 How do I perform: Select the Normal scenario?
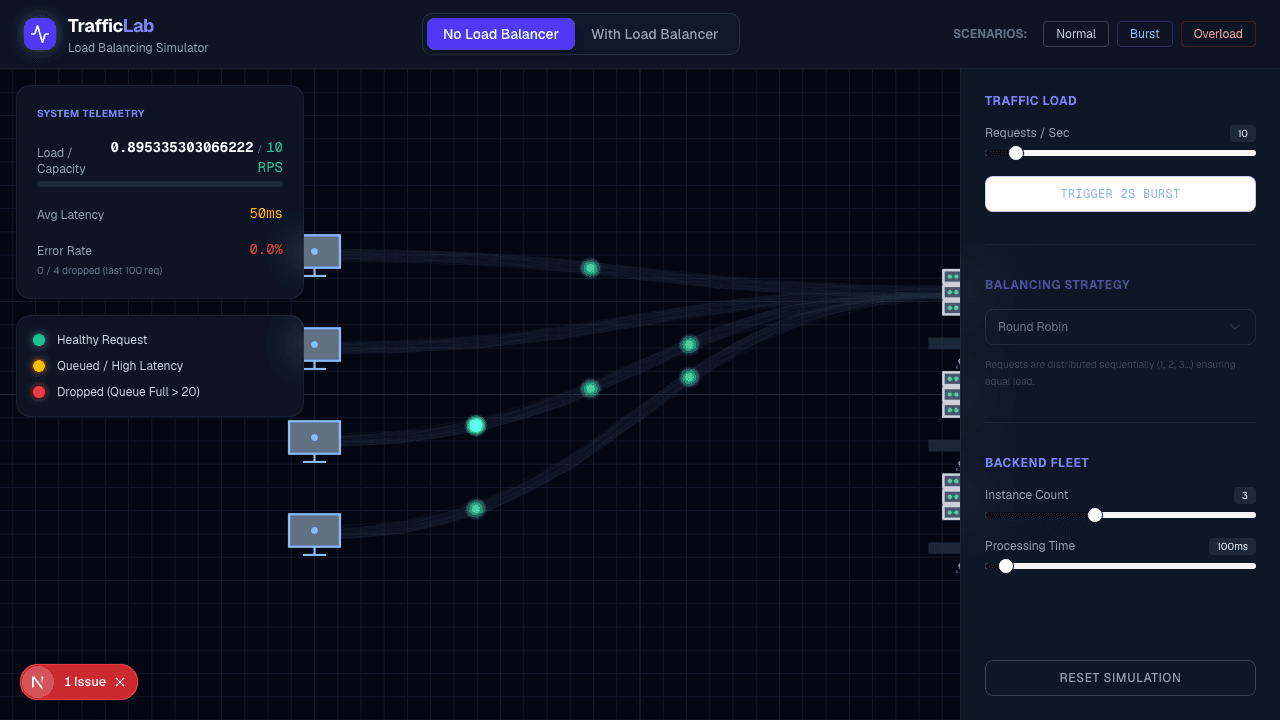(1076, 34)
